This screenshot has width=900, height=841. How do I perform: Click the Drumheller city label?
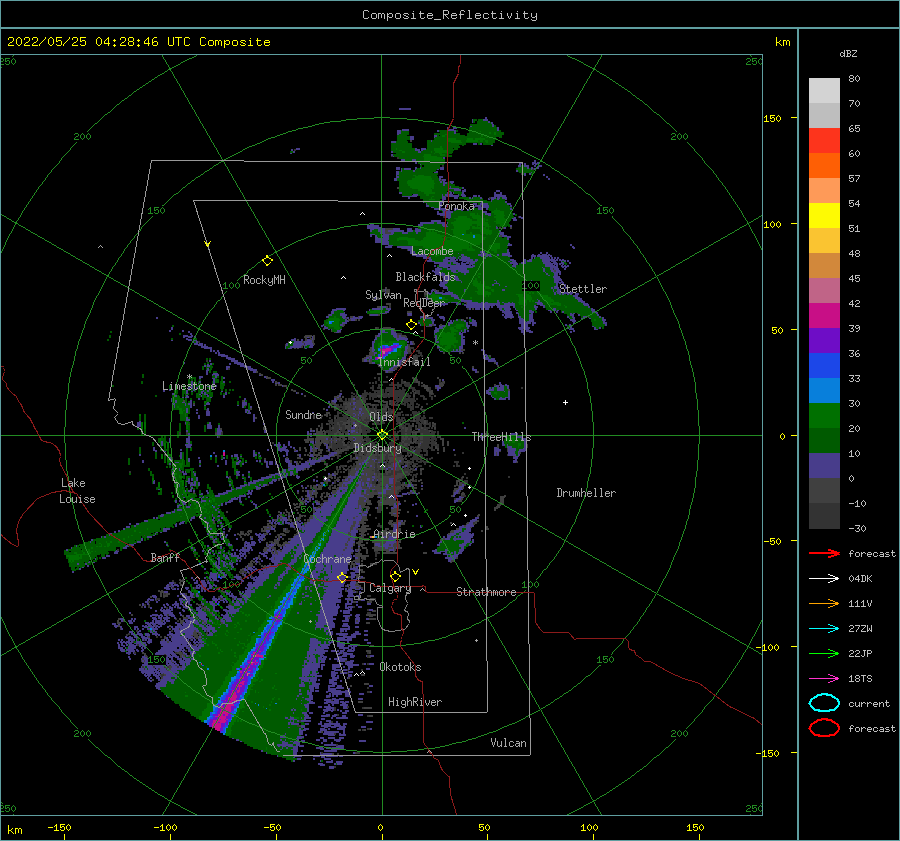(586, 493)
